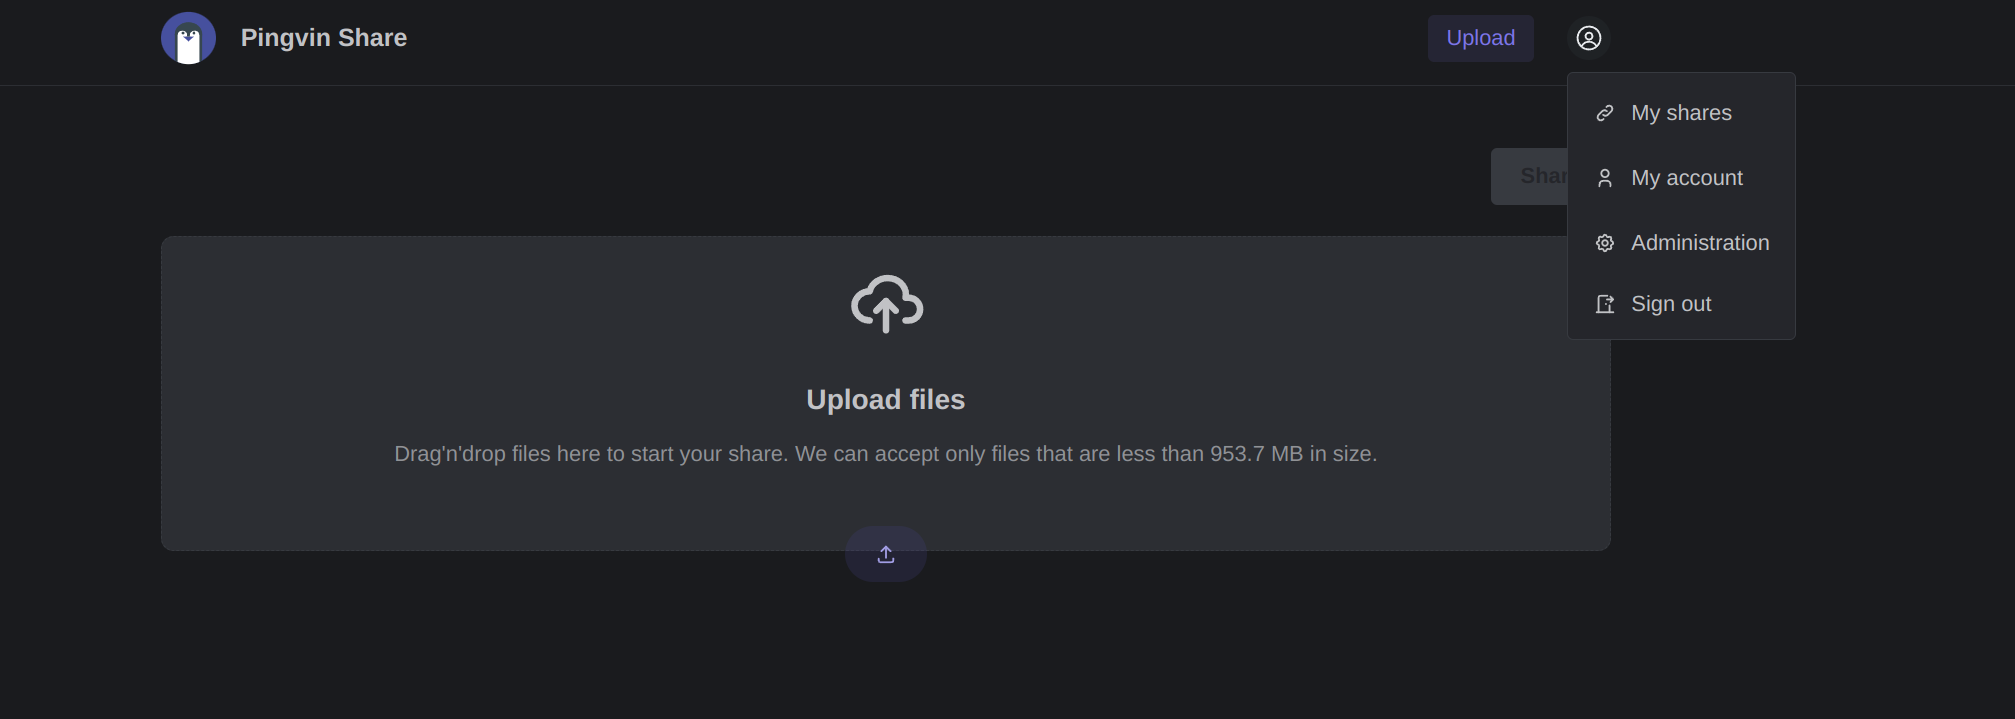Screen dimensions: 2015x719
Task: Go to Administration from the user menu
Action: [x=1699, y=243]
